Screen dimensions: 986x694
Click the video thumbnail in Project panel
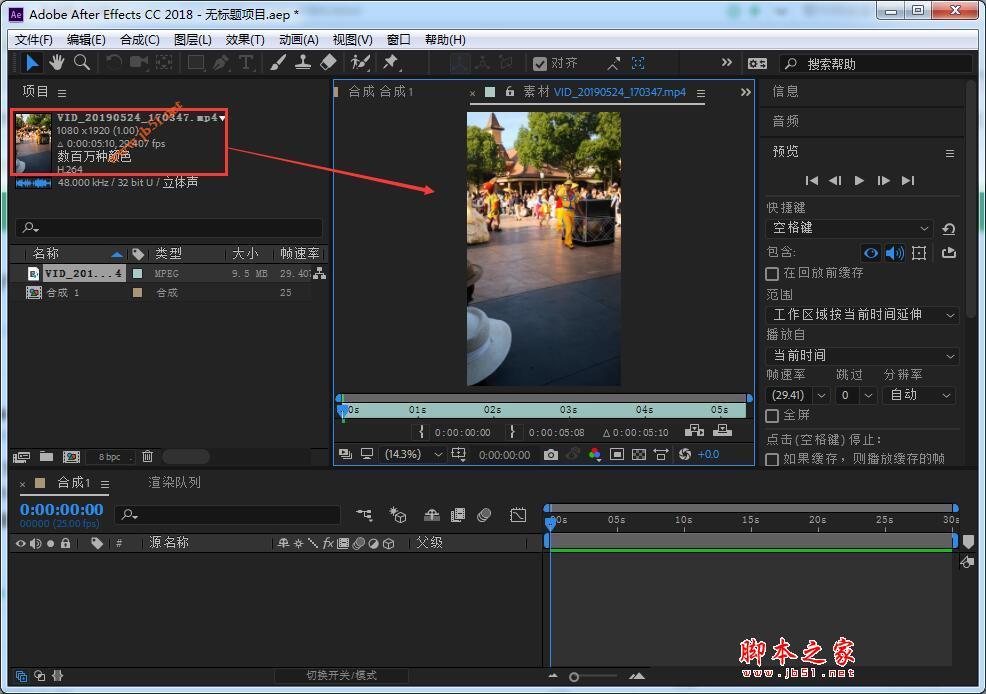click(x=33, y=143)
